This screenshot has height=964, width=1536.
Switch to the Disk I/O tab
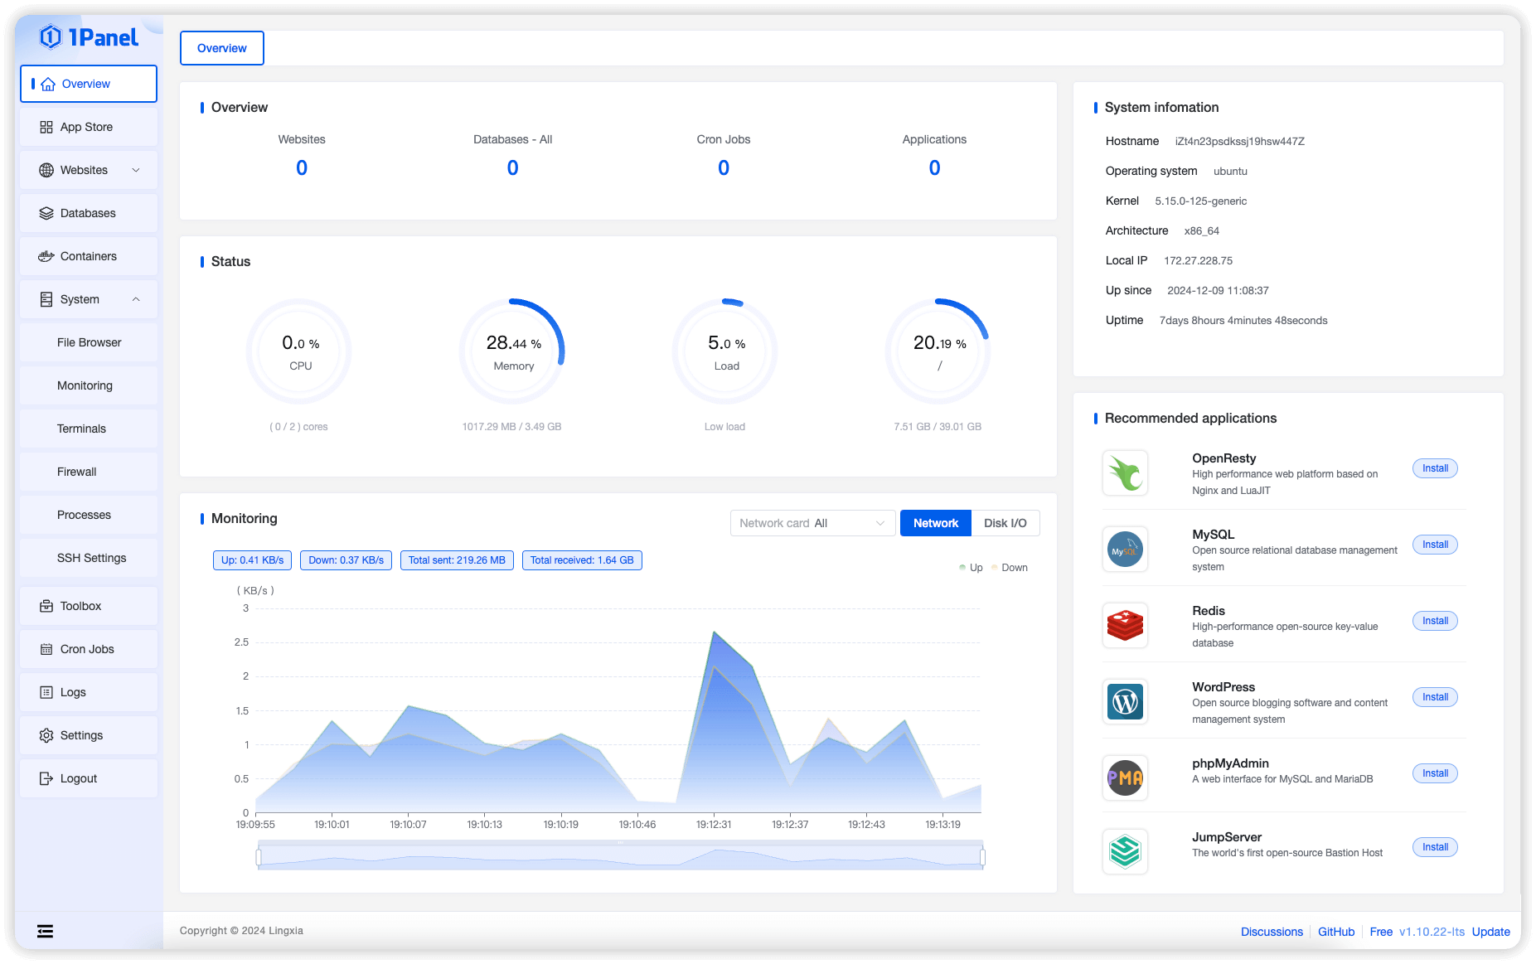coord(1006,522)
